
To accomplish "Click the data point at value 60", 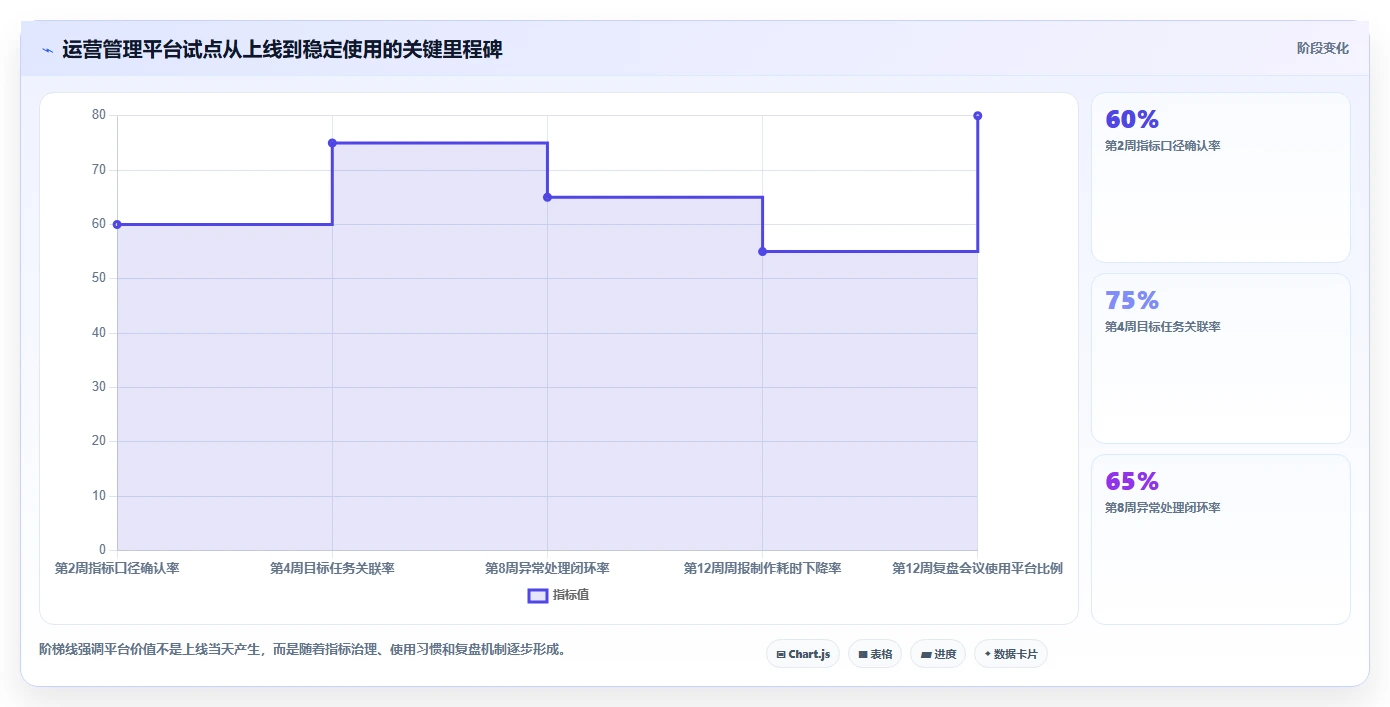I will coord(117,224).
